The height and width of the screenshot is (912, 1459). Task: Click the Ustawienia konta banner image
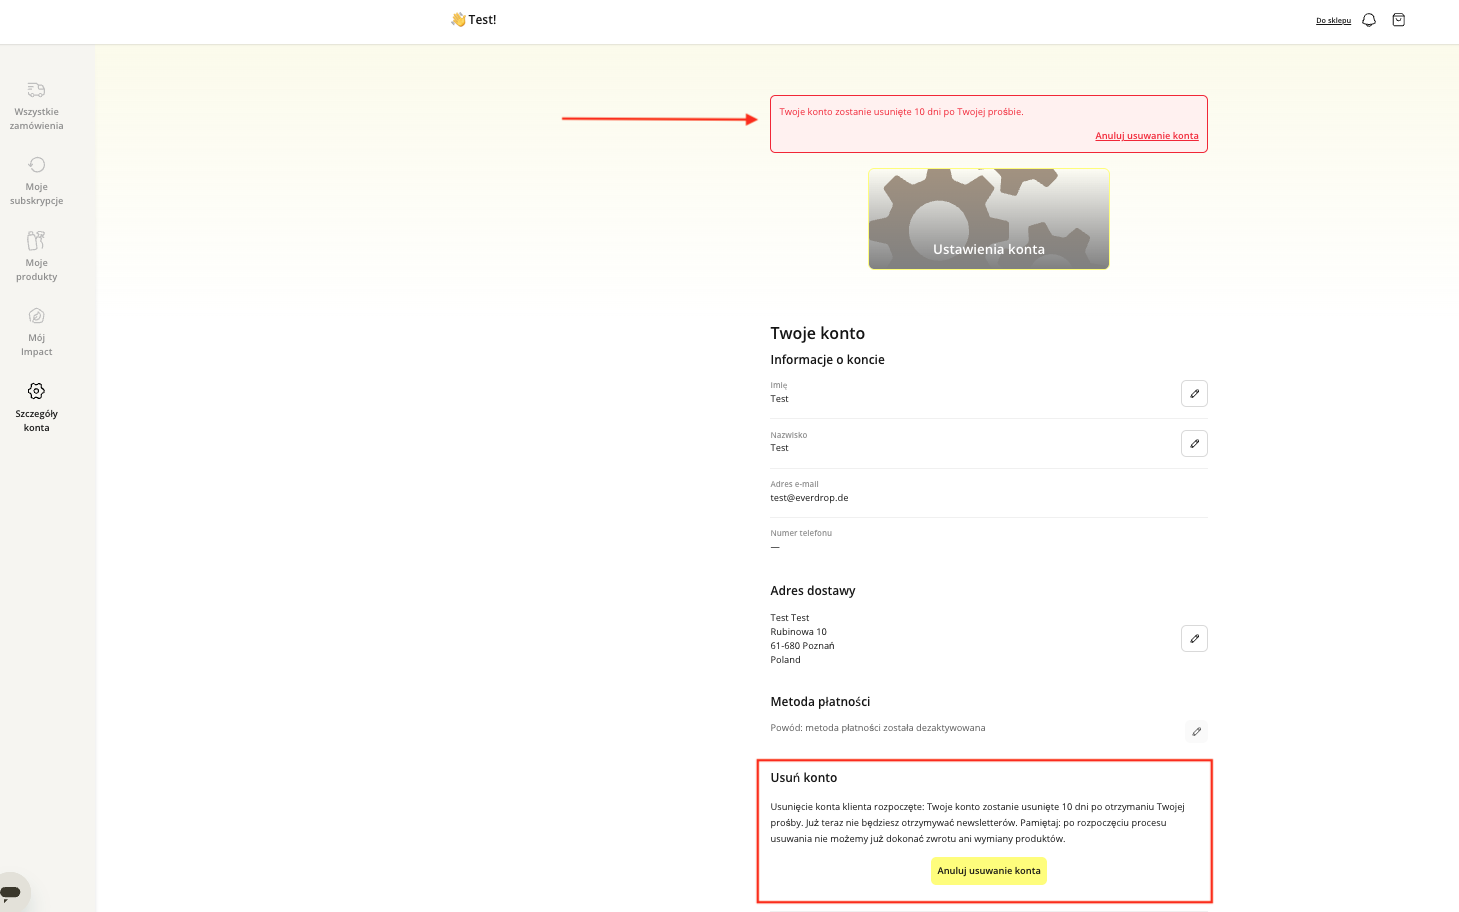(x=989, y=219)
